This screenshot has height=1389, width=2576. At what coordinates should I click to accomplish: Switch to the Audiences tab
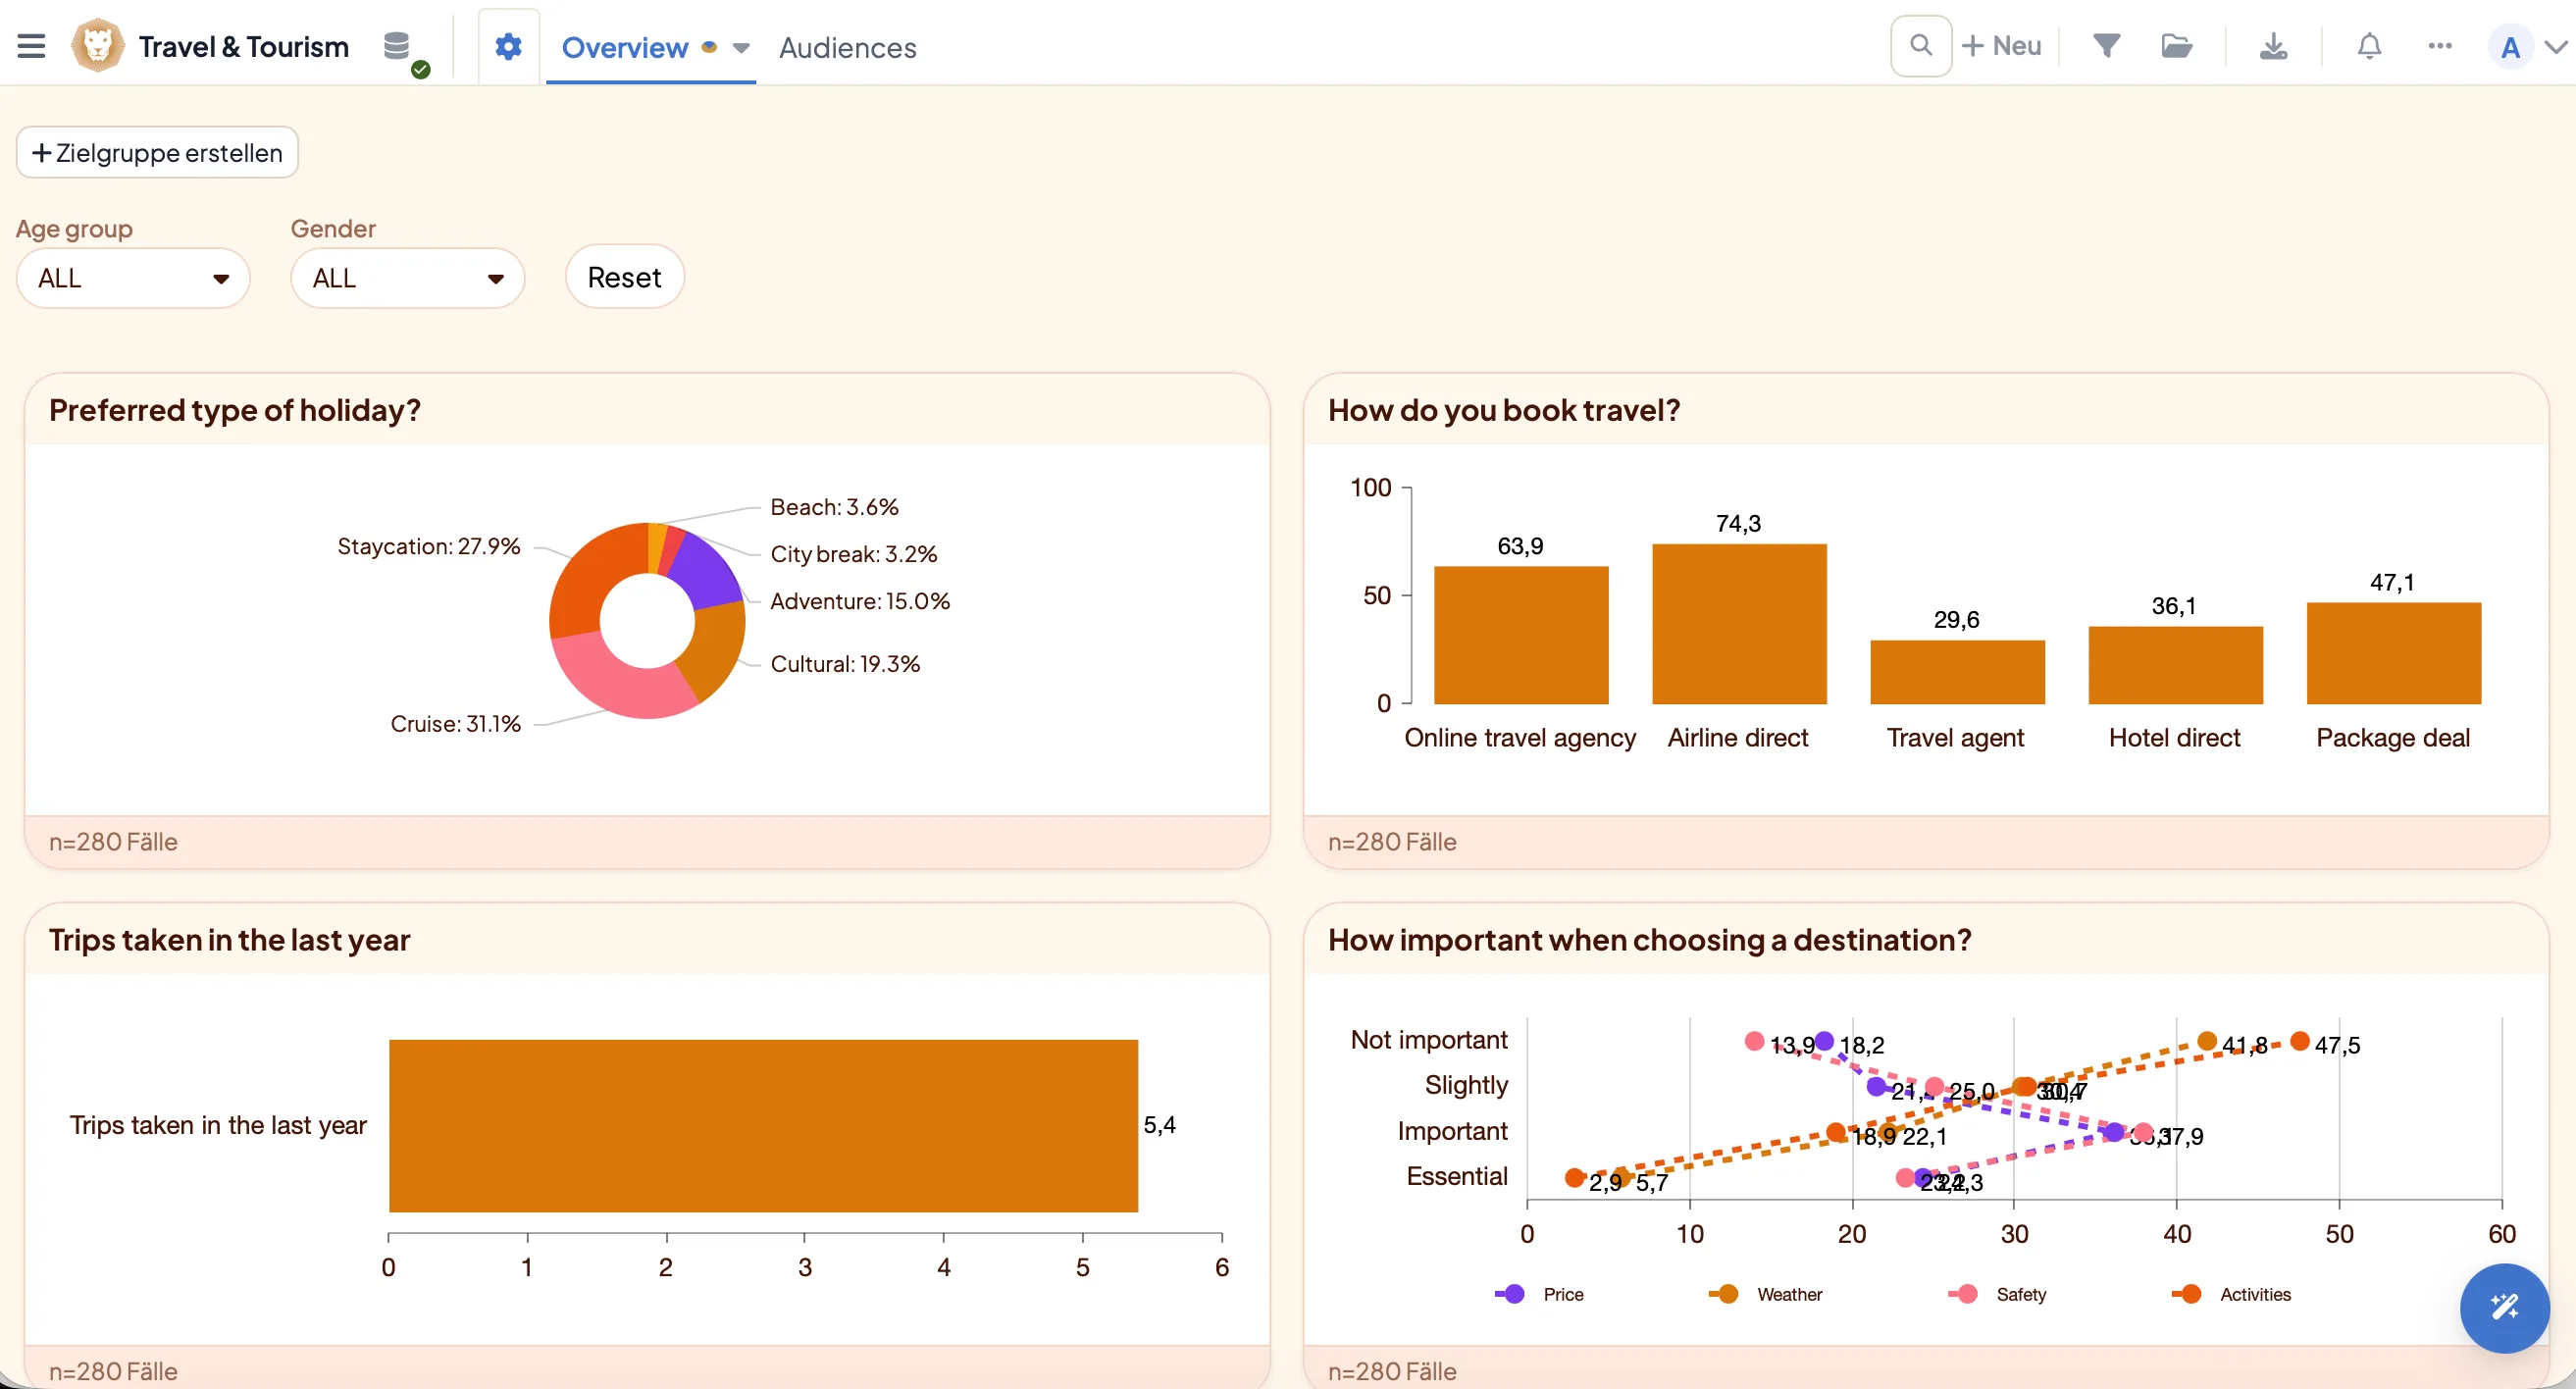(847, 47)
